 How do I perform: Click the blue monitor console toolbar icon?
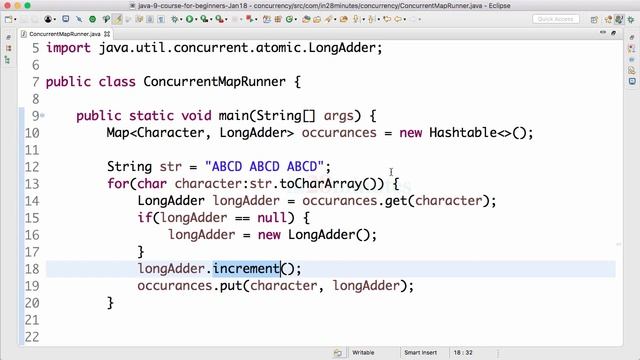click(66, 19)
